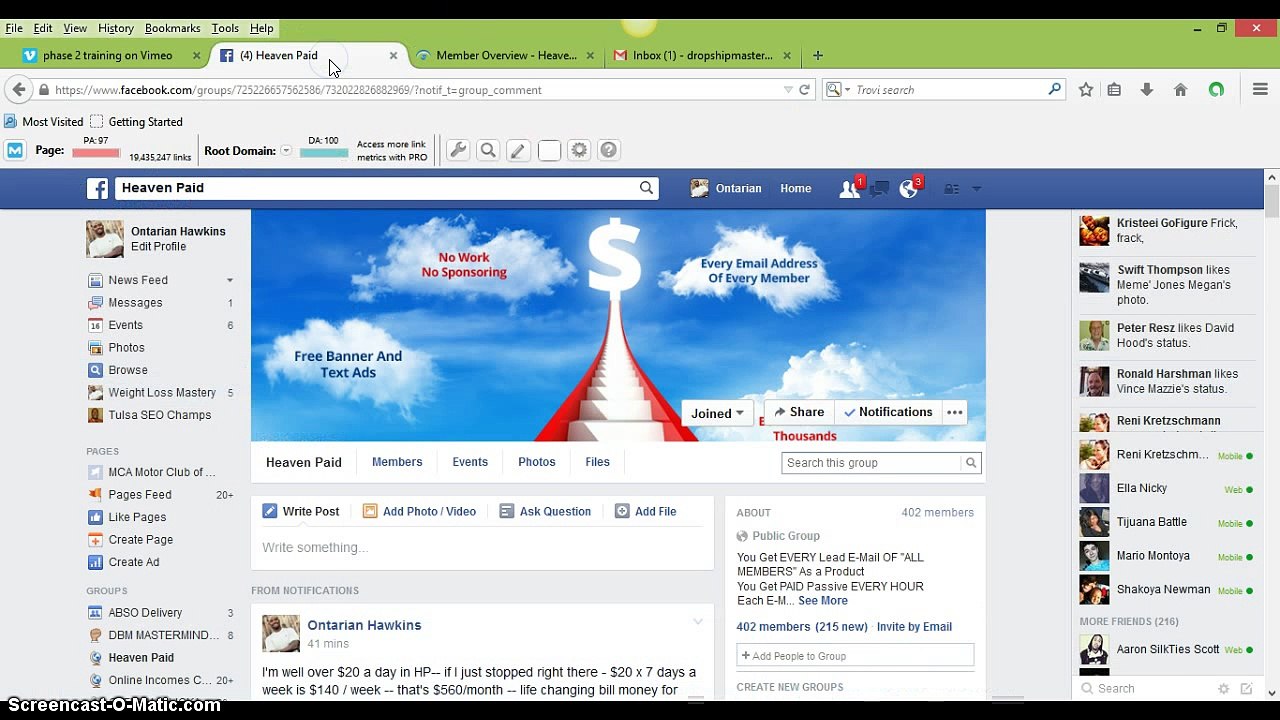Click the MozBar blank page icon
The height and width of the screenshot is (720, 1280).
tap(549, 151)
